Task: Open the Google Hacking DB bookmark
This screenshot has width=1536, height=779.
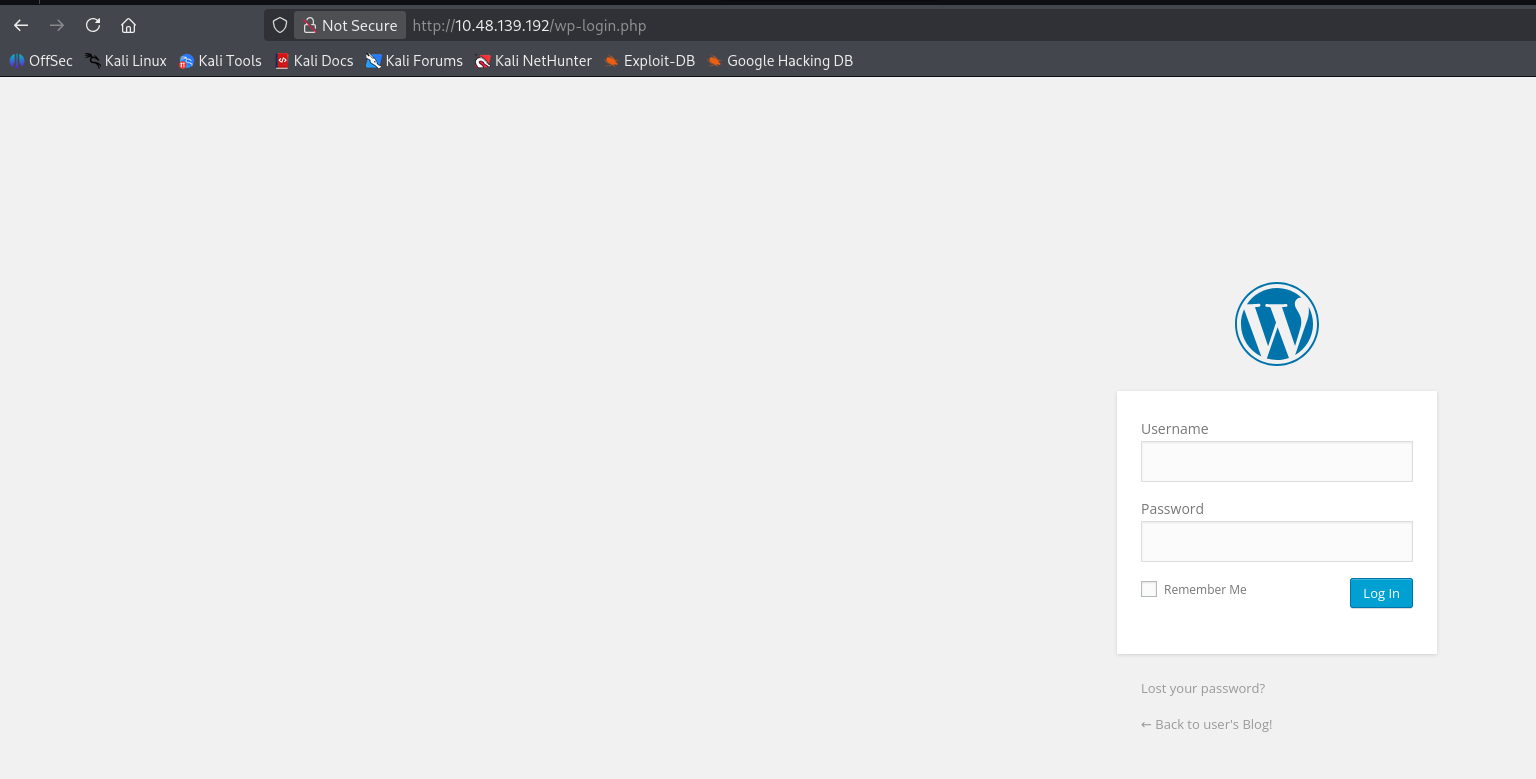Action: [780, 61]
